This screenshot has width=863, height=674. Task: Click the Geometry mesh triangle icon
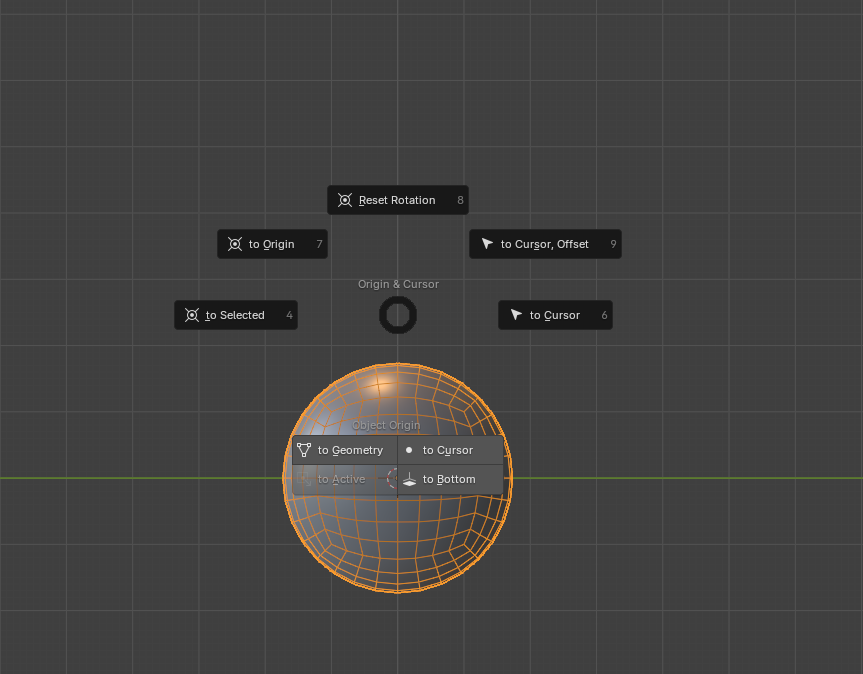click(x=304, y=450)
